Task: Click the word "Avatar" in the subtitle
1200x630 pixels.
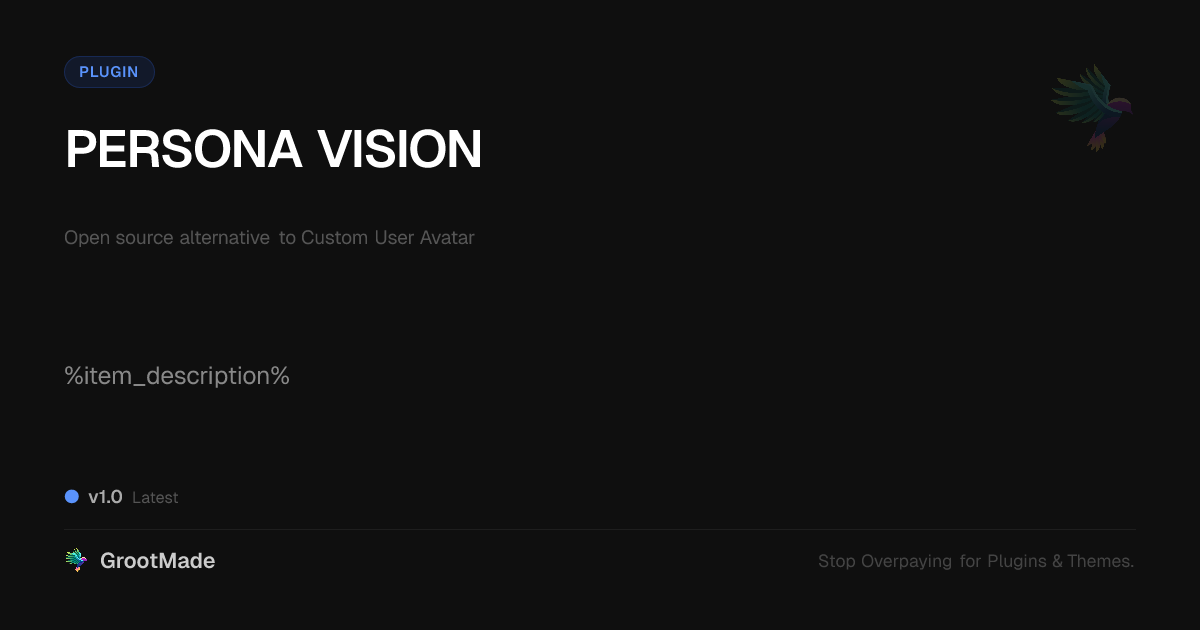Action: (447, 238)
